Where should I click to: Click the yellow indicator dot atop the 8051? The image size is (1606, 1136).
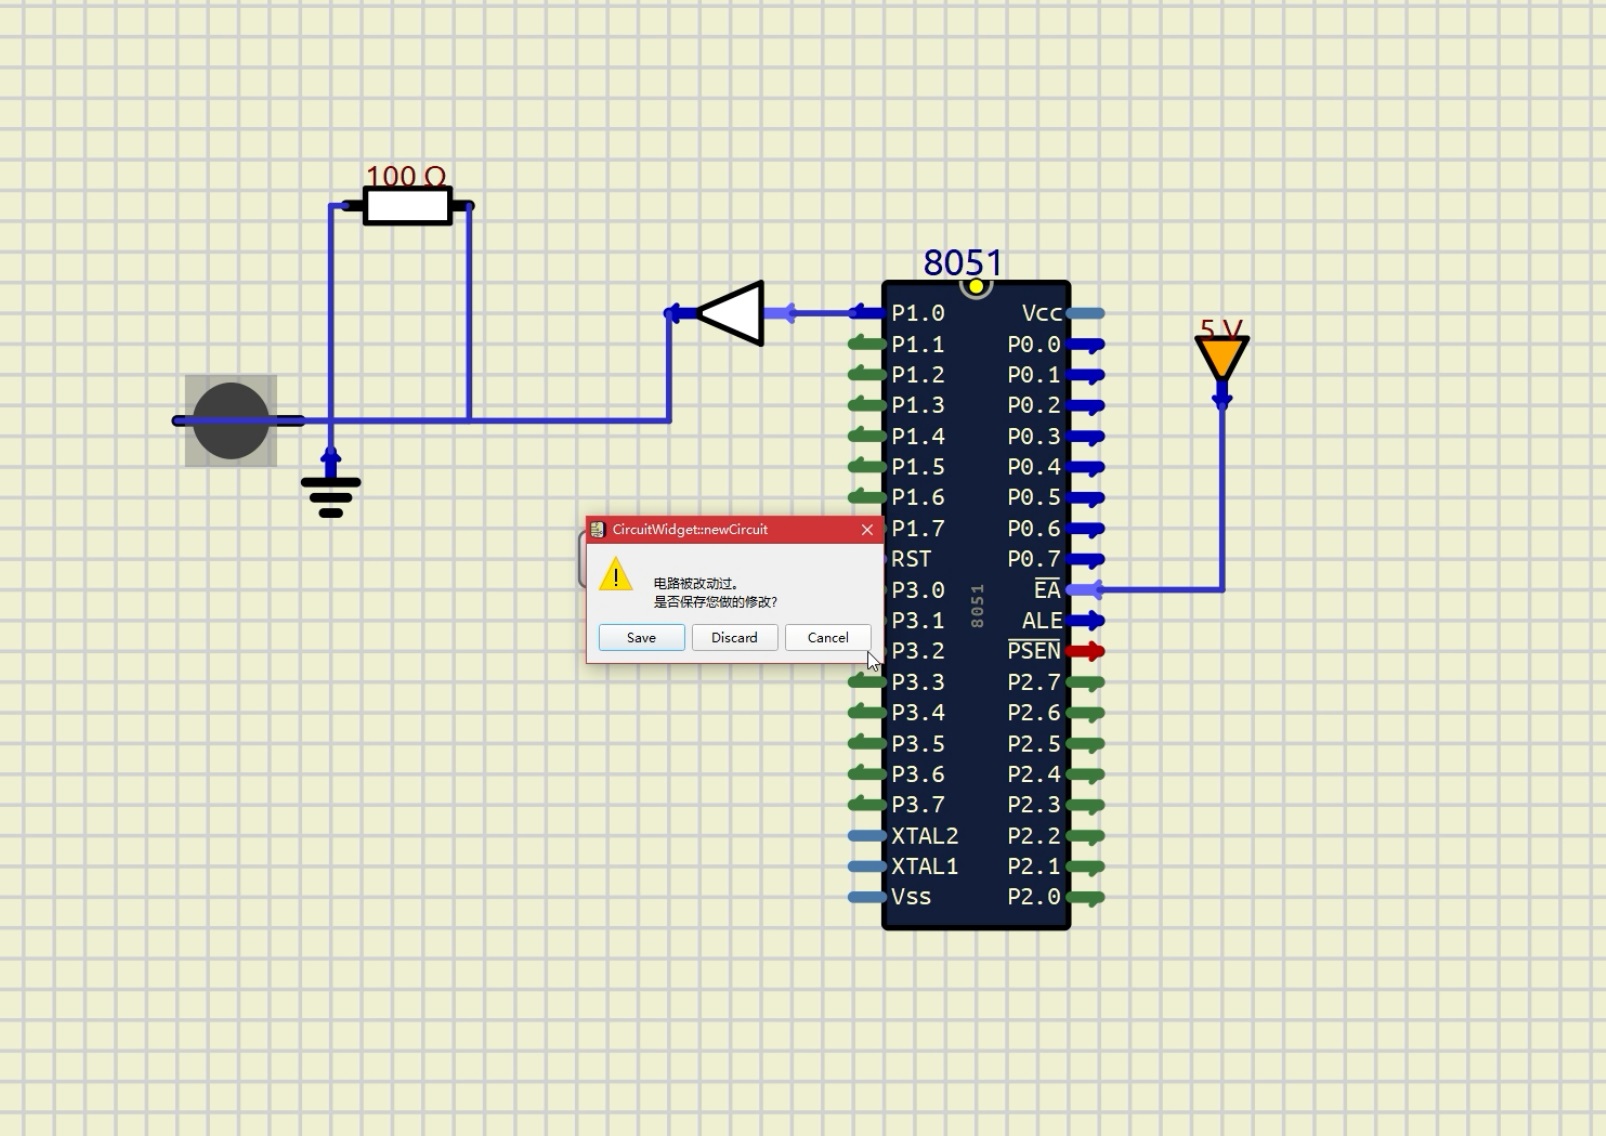coord(976,287)
